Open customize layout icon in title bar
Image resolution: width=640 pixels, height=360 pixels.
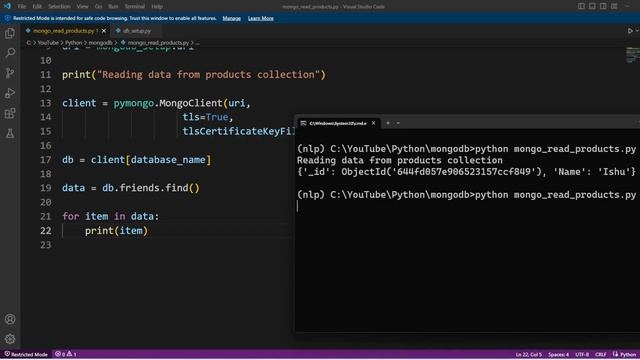(614, 6)
